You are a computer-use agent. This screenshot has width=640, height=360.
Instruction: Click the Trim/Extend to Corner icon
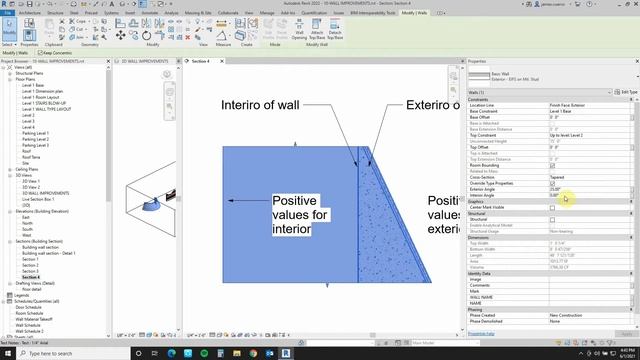click(160, 36)
